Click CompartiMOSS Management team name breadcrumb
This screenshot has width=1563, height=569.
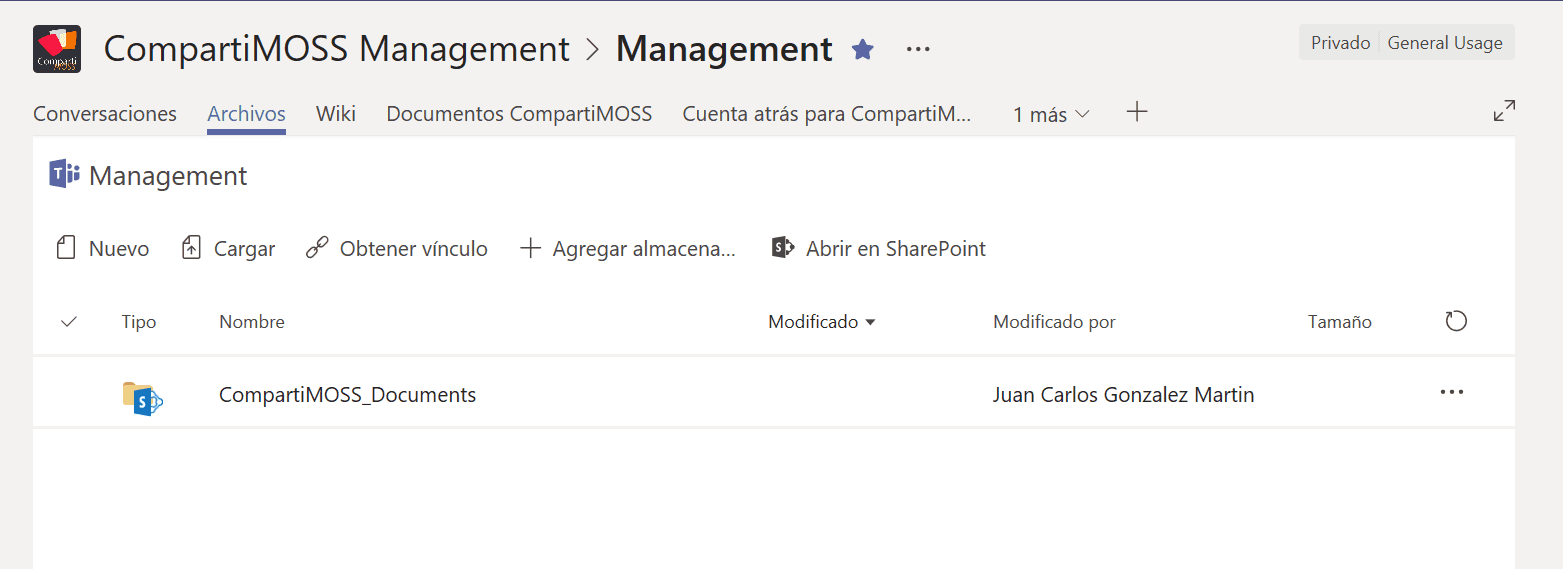pyautogui.click(x=337, y=49)
